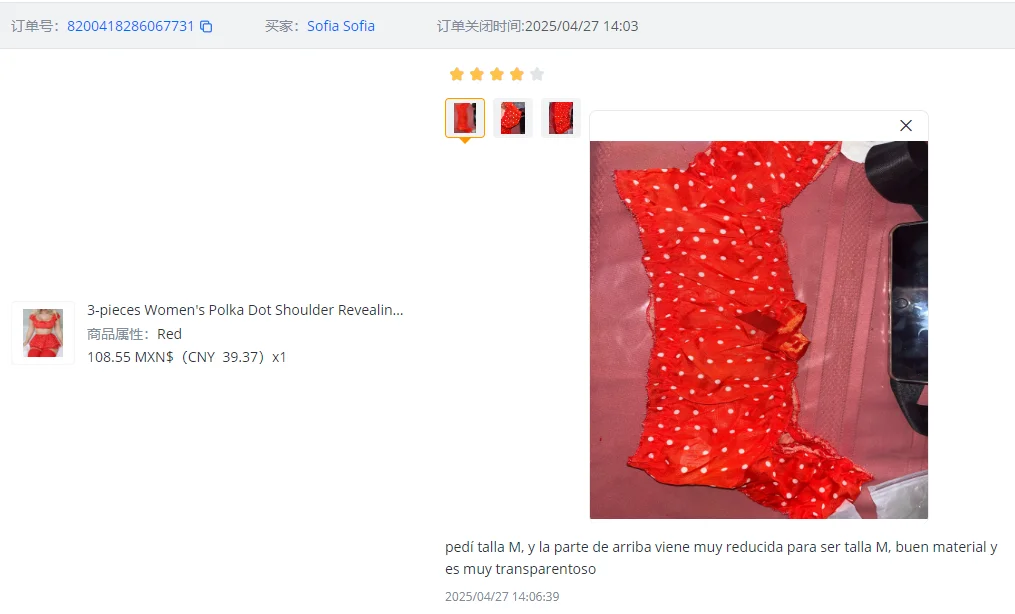Select the second review photo thumbnail

[x=513, y=118]
